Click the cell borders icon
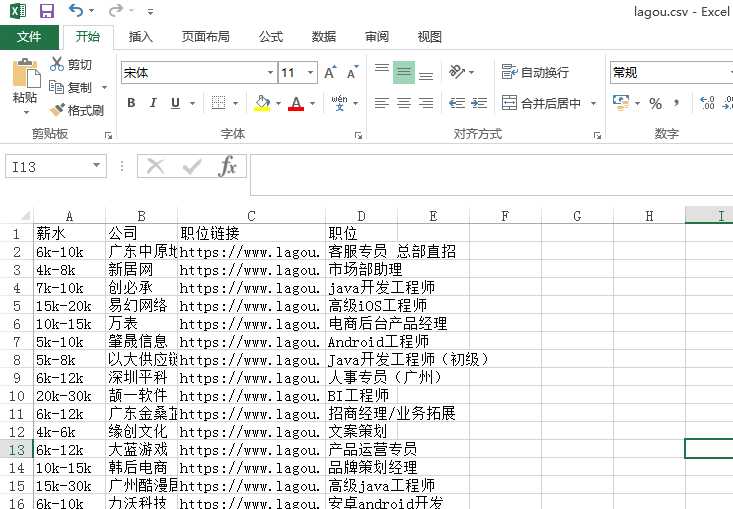 click(218, 103)
